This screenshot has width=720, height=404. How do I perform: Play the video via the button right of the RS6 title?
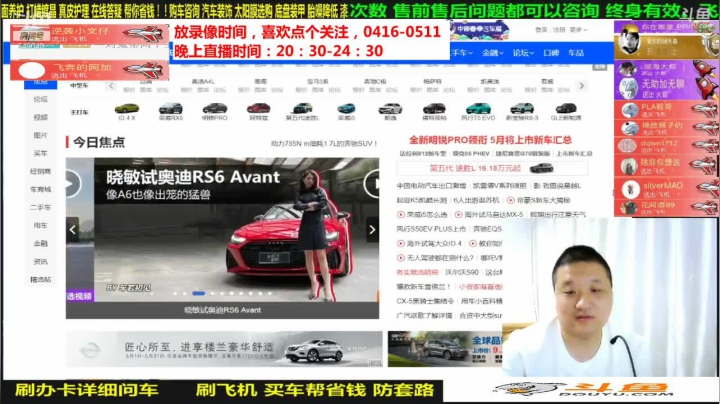373,184
